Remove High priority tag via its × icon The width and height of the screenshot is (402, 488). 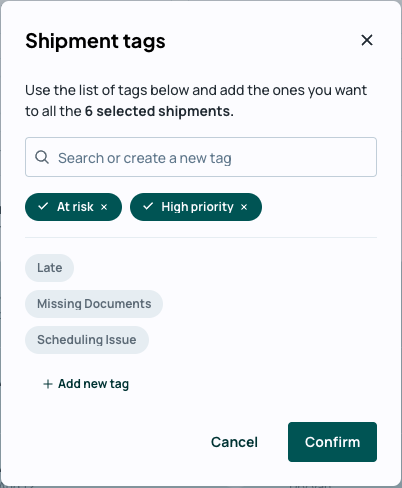(244, 207)
